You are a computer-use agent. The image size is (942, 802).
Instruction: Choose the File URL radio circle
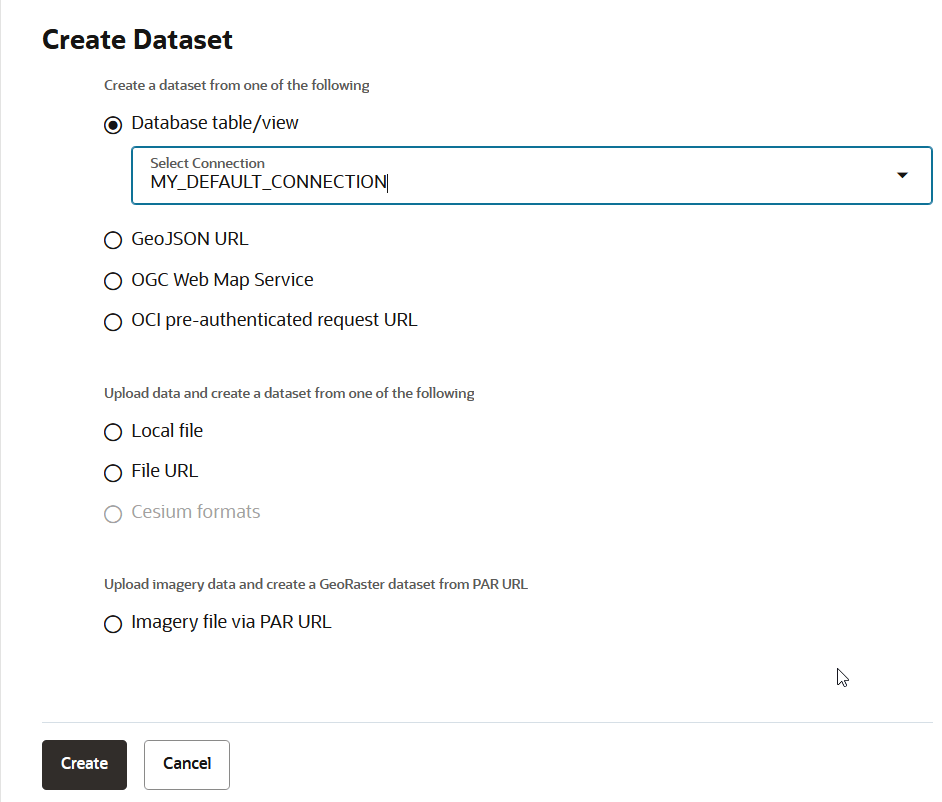pyautogui.click(x=113, y=473)
